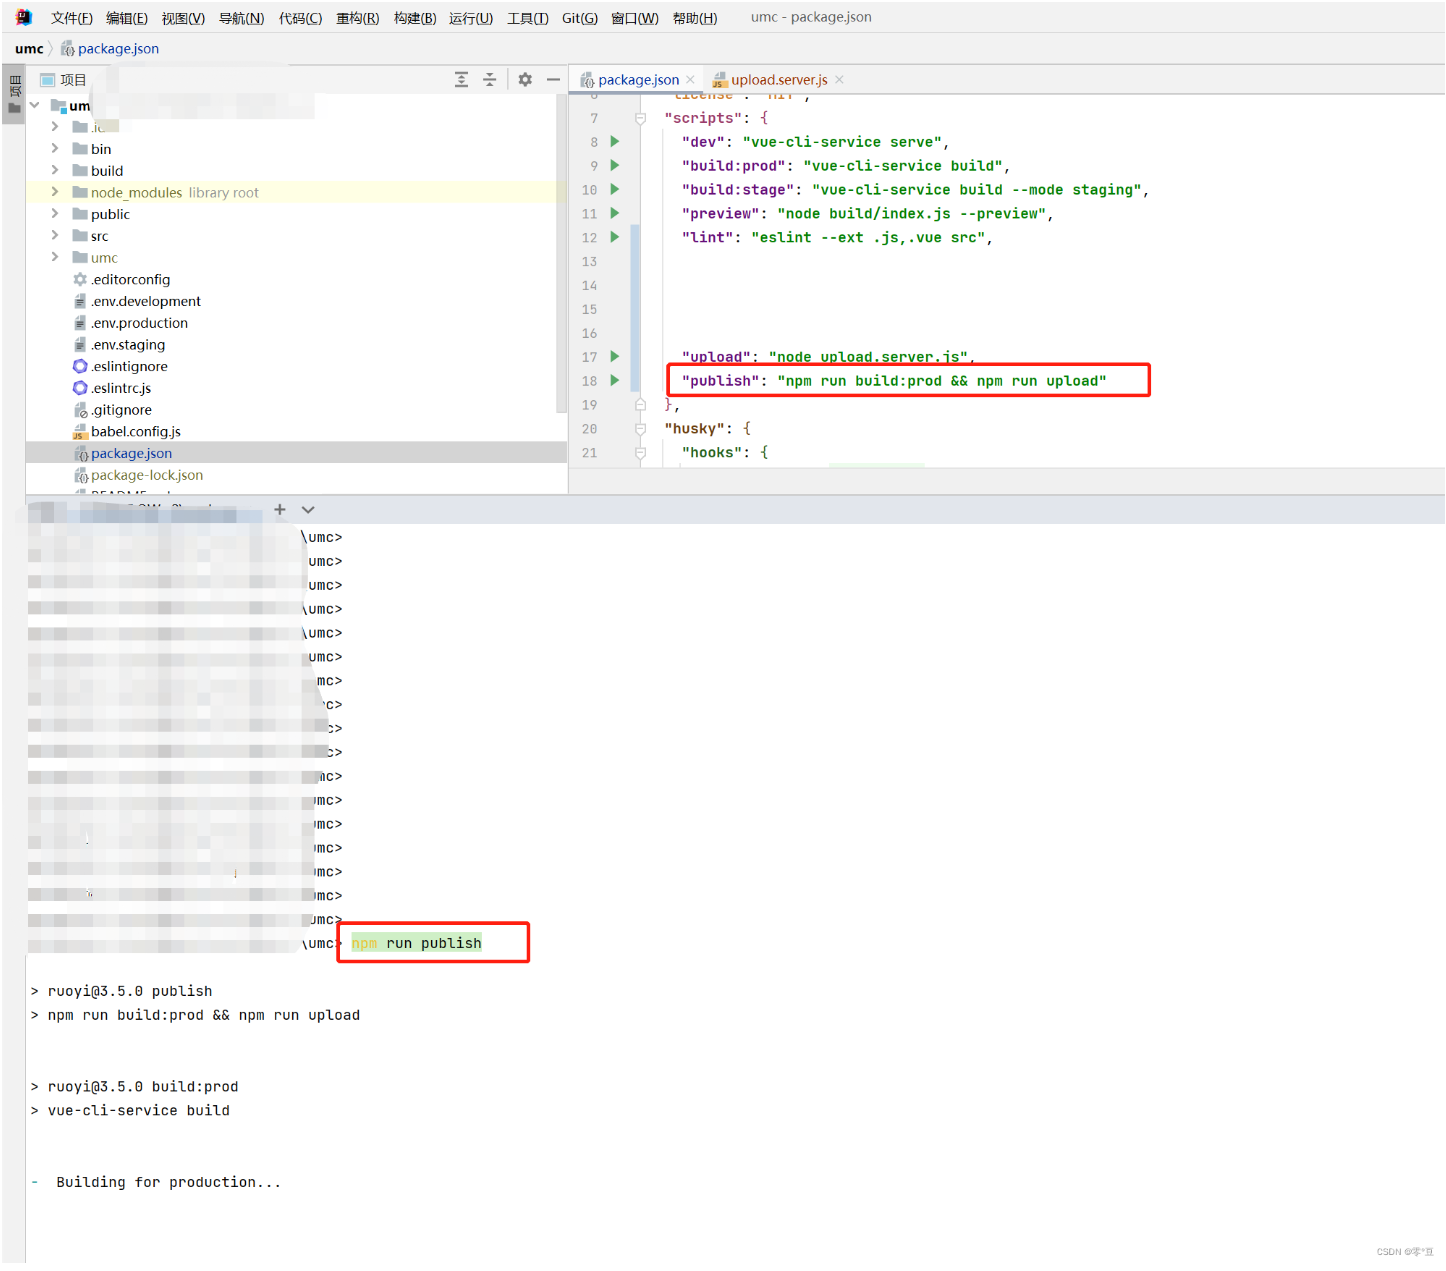The image size is (1446, 1271).
Task: Toggle fold on the "scripts" block
Action: click(641, 118)
